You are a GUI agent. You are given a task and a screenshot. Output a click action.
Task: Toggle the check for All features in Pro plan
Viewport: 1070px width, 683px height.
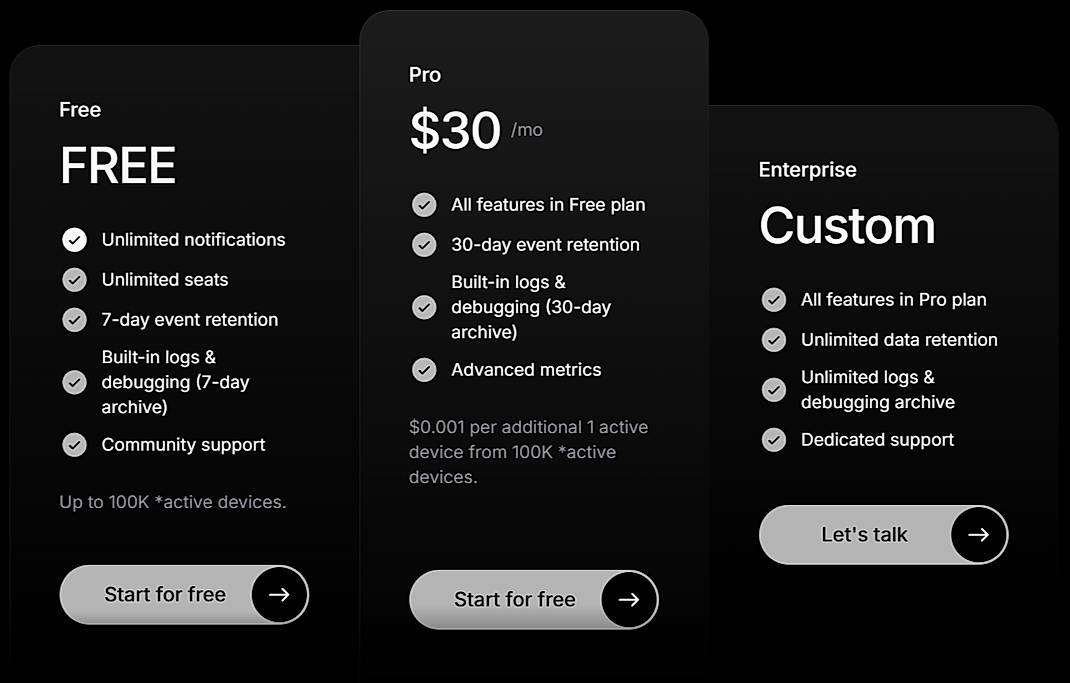tap(774, 299)
